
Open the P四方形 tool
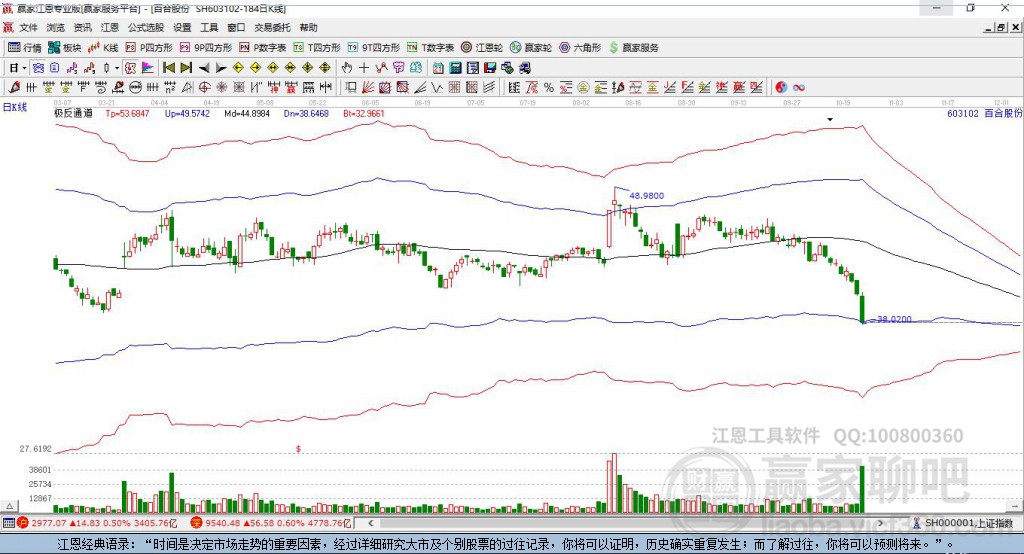pos(149,48)
